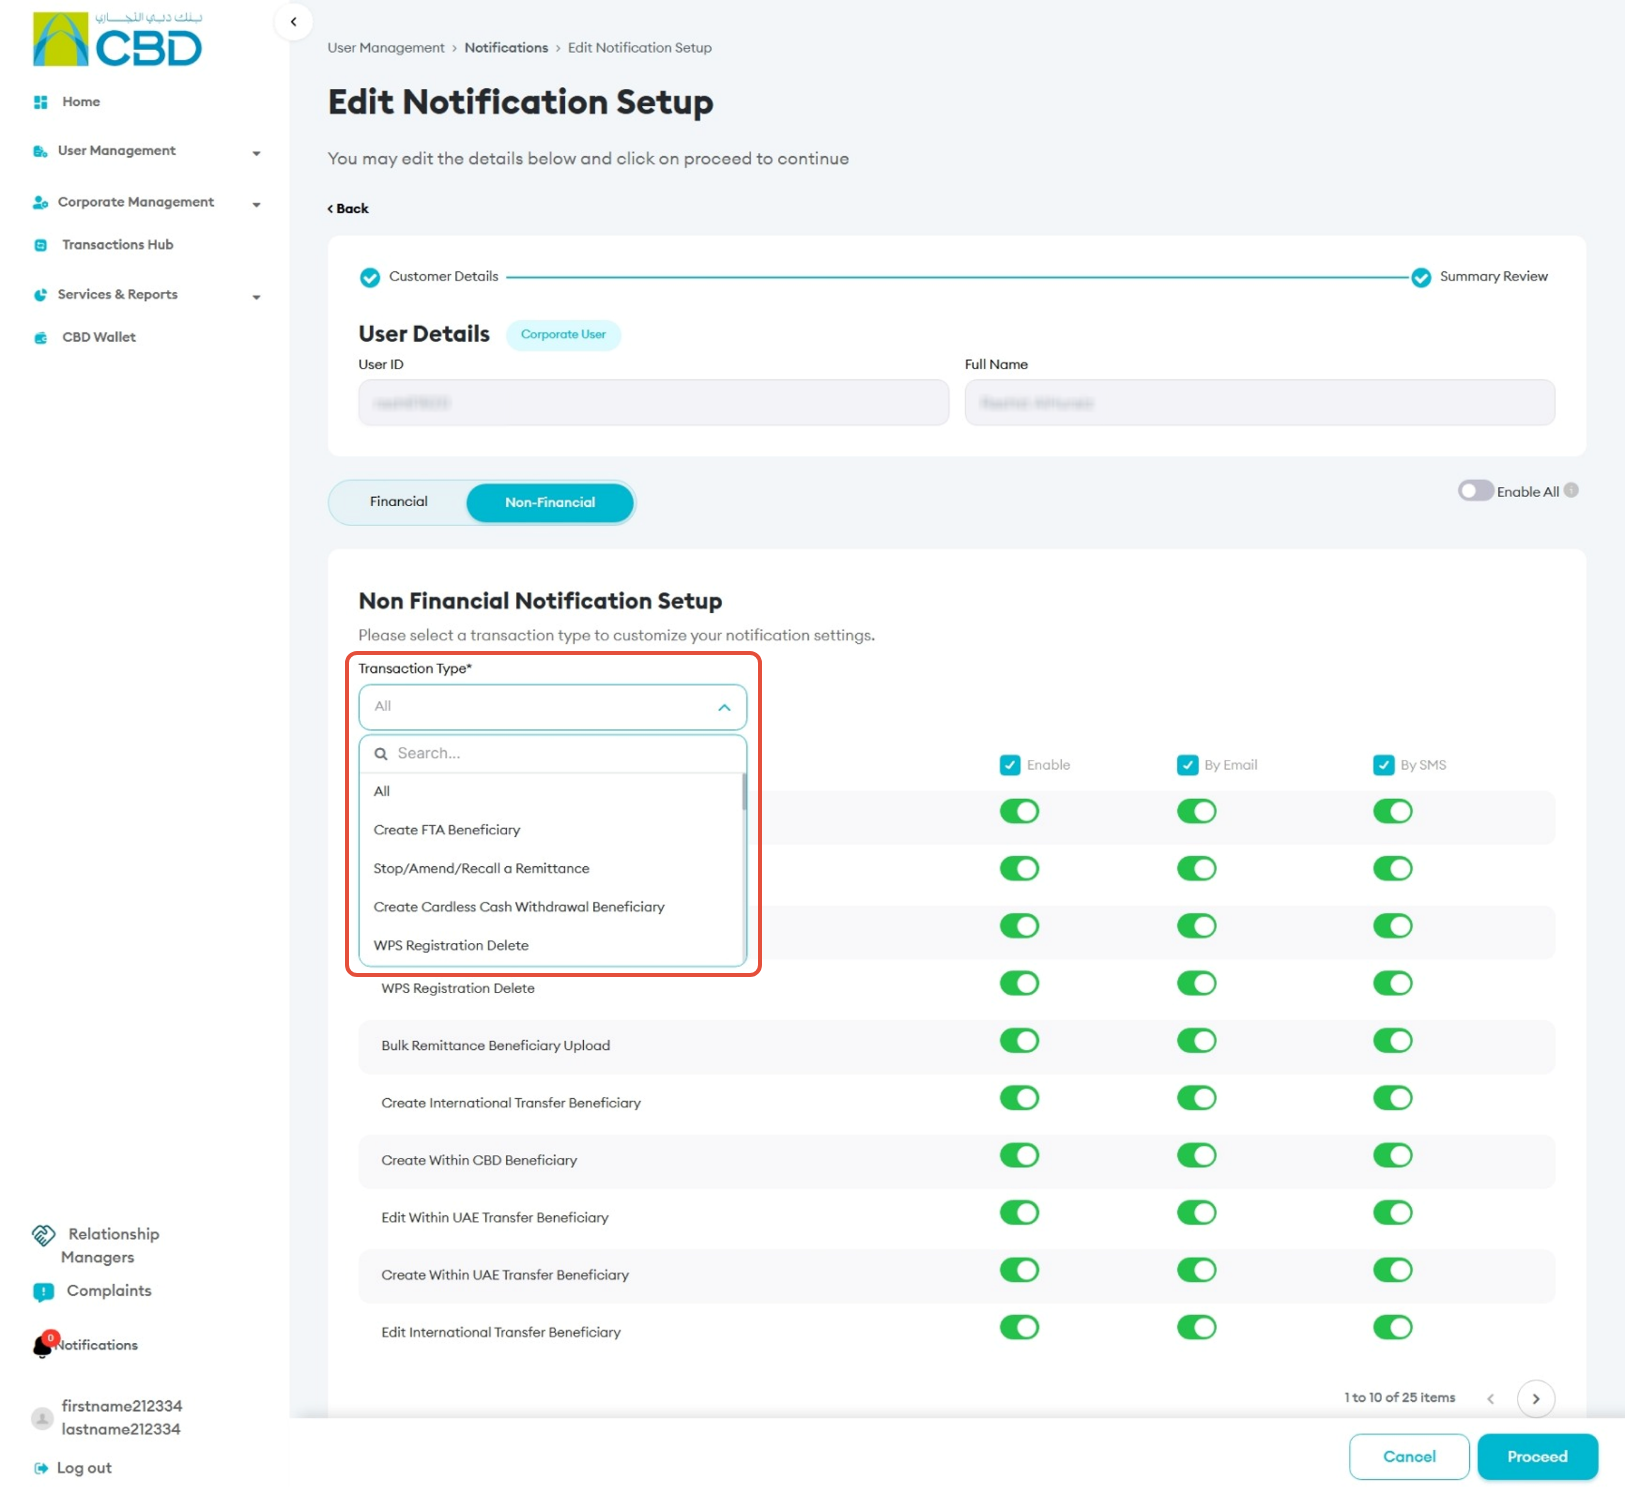This screenshot has height=1495, width=1625.
Task: Click 'Bulk Remittance Beneficiary Upload' row label
Action: [496, 1046]
